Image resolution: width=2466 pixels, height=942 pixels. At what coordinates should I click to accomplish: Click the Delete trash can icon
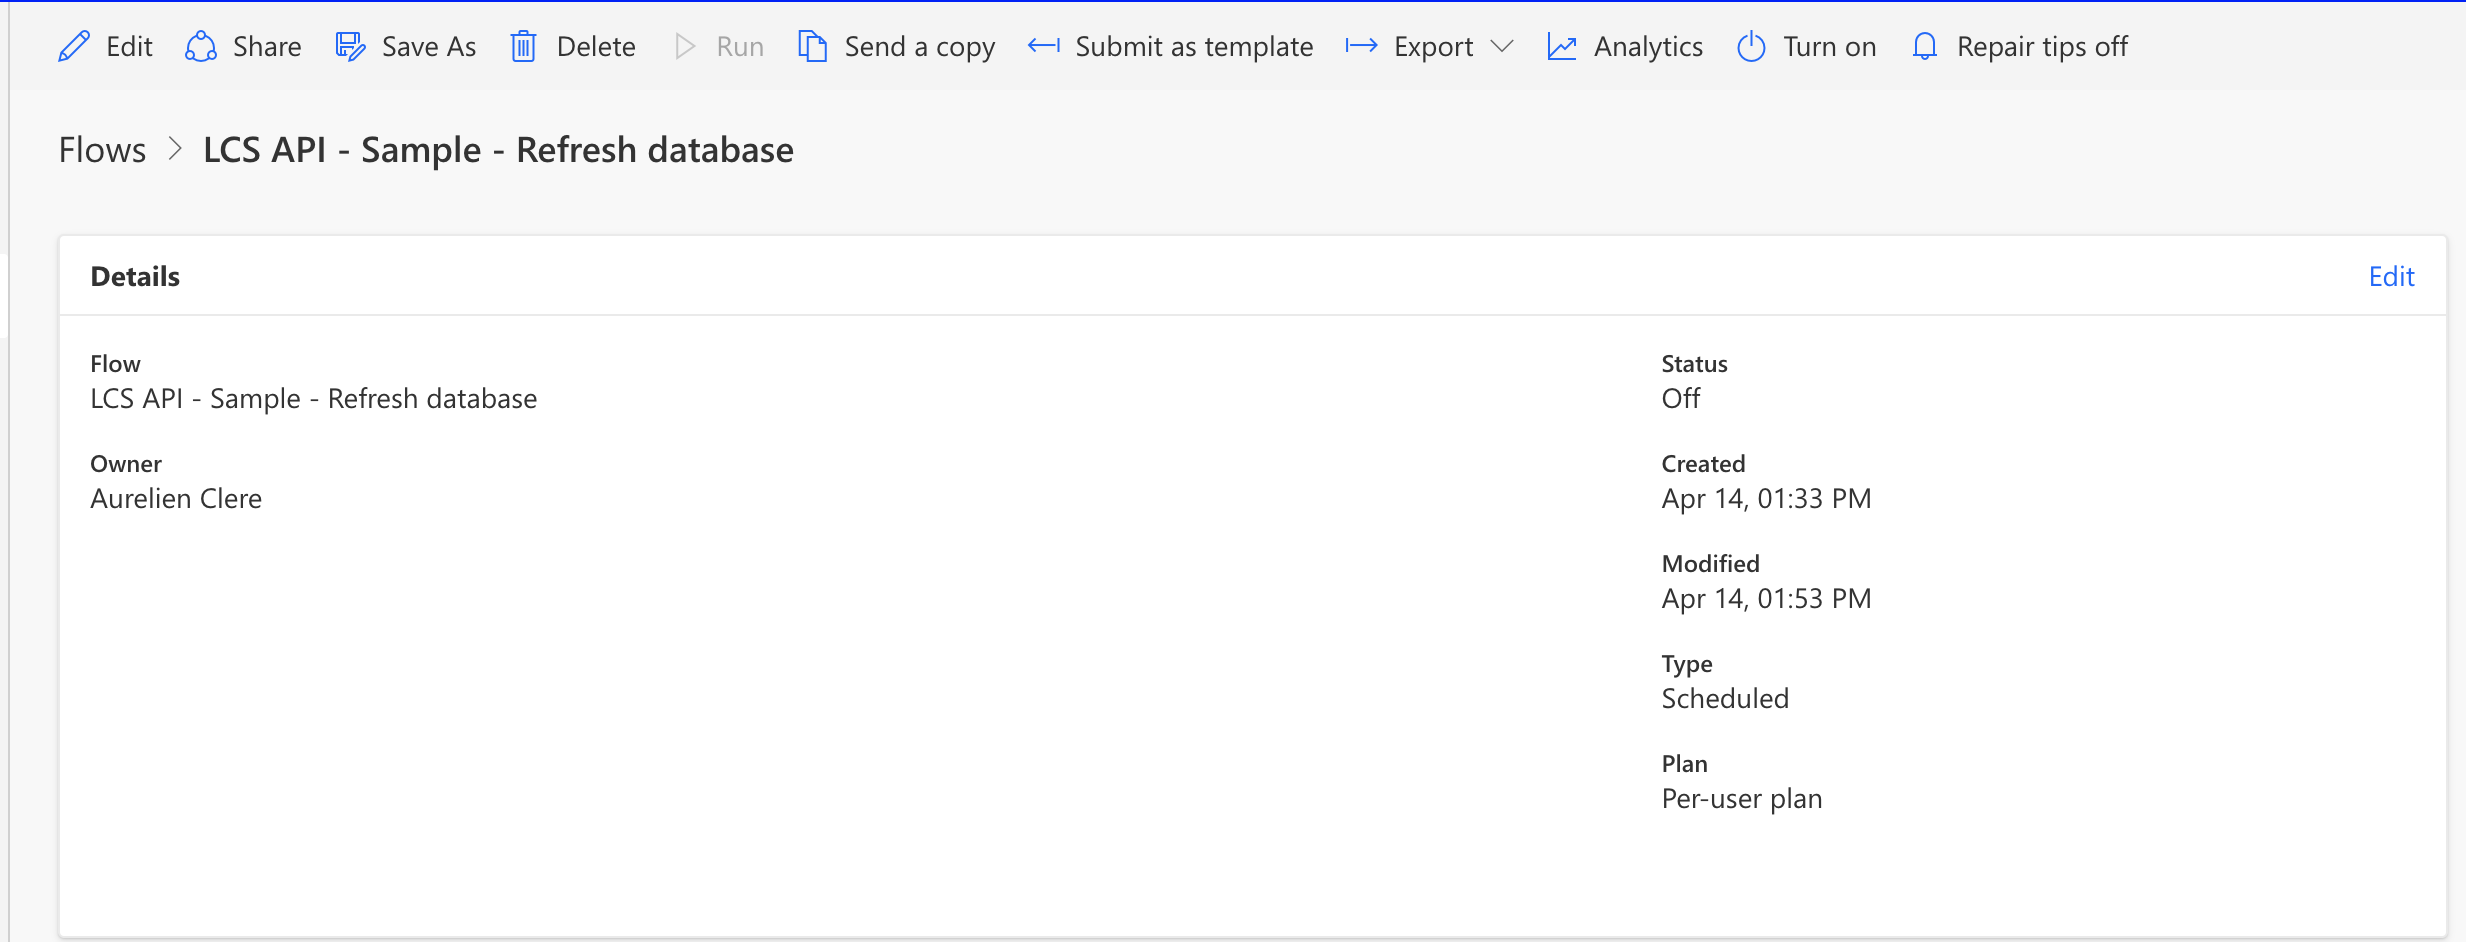click(x=524, y=47)
